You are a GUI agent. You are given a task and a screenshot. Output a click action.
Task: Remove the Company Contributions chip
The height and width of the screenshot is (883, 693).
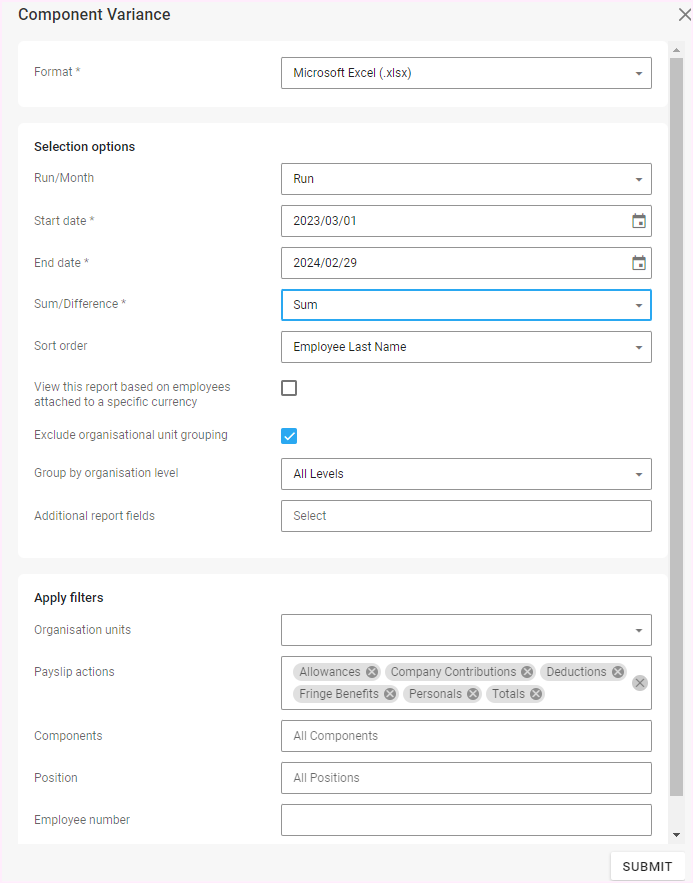pos(527,672)
